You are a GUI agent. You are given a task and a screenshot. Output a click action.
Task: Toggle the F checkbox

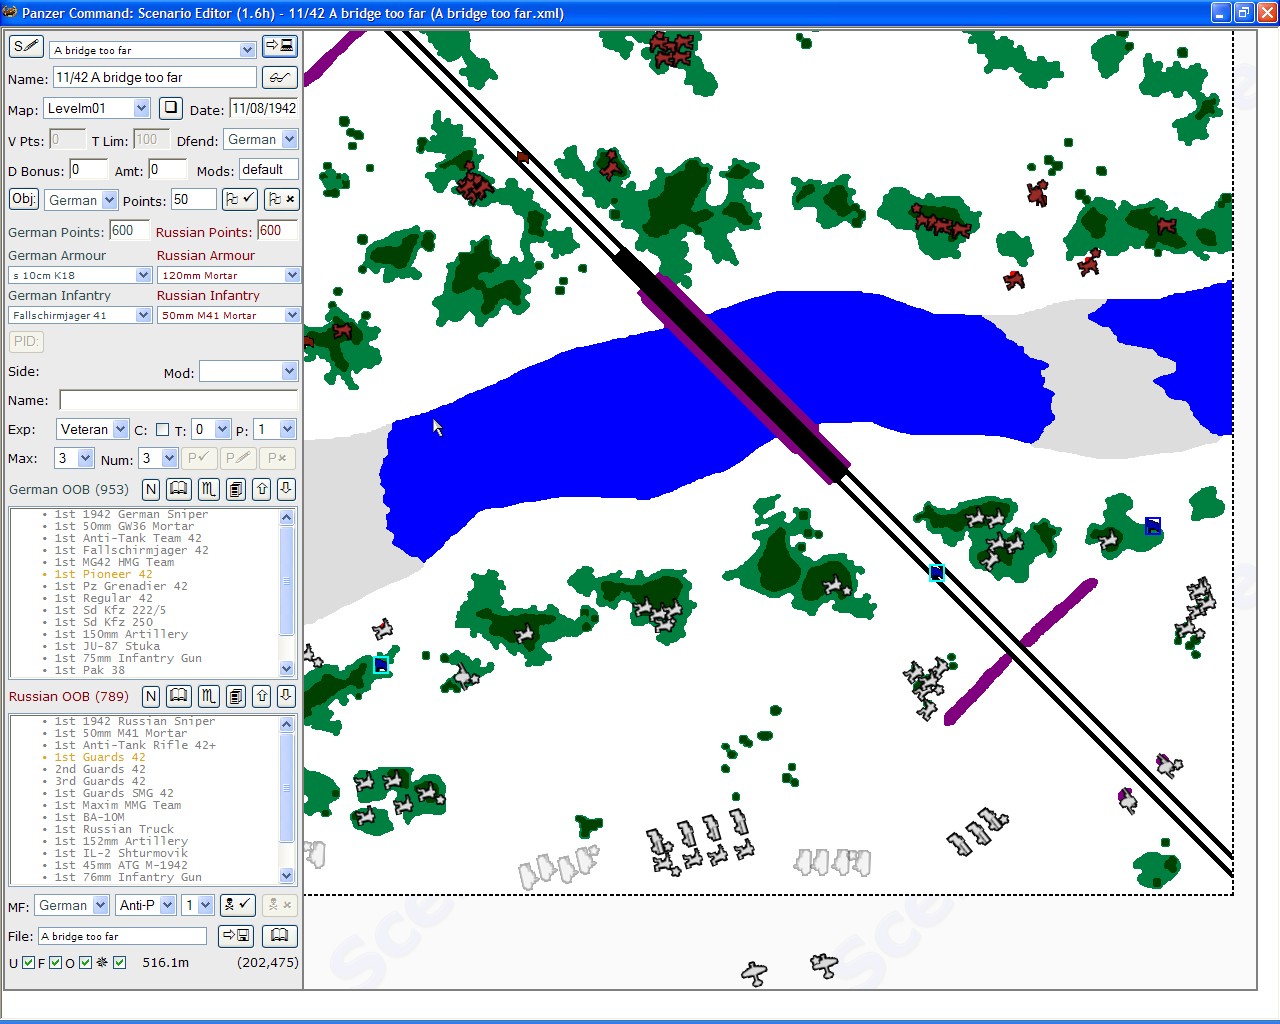click(56, 963)
